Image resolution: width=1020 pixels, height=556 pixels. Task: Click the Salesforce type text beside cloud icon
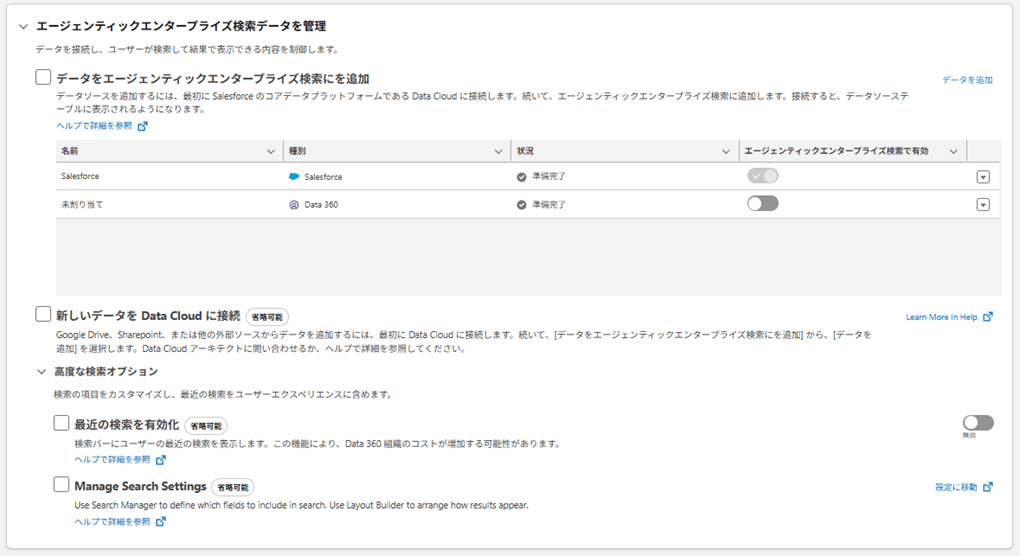pyautogui.click(x=323, y=177)
